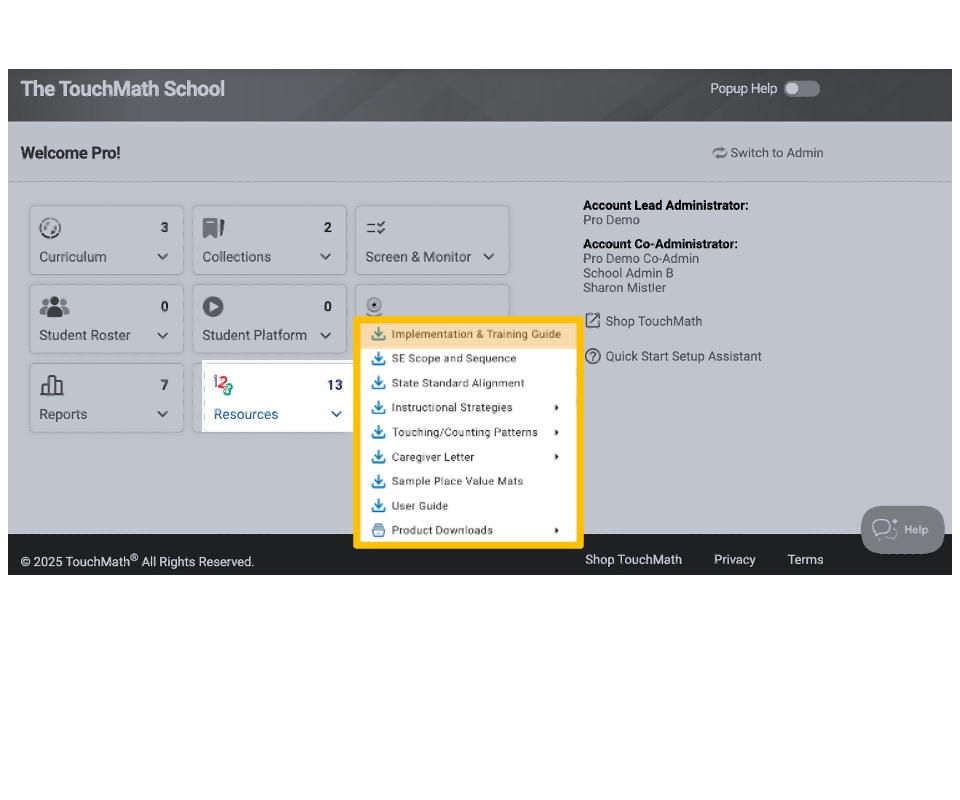Select Sample Place Value Mats

coord(468,481)
